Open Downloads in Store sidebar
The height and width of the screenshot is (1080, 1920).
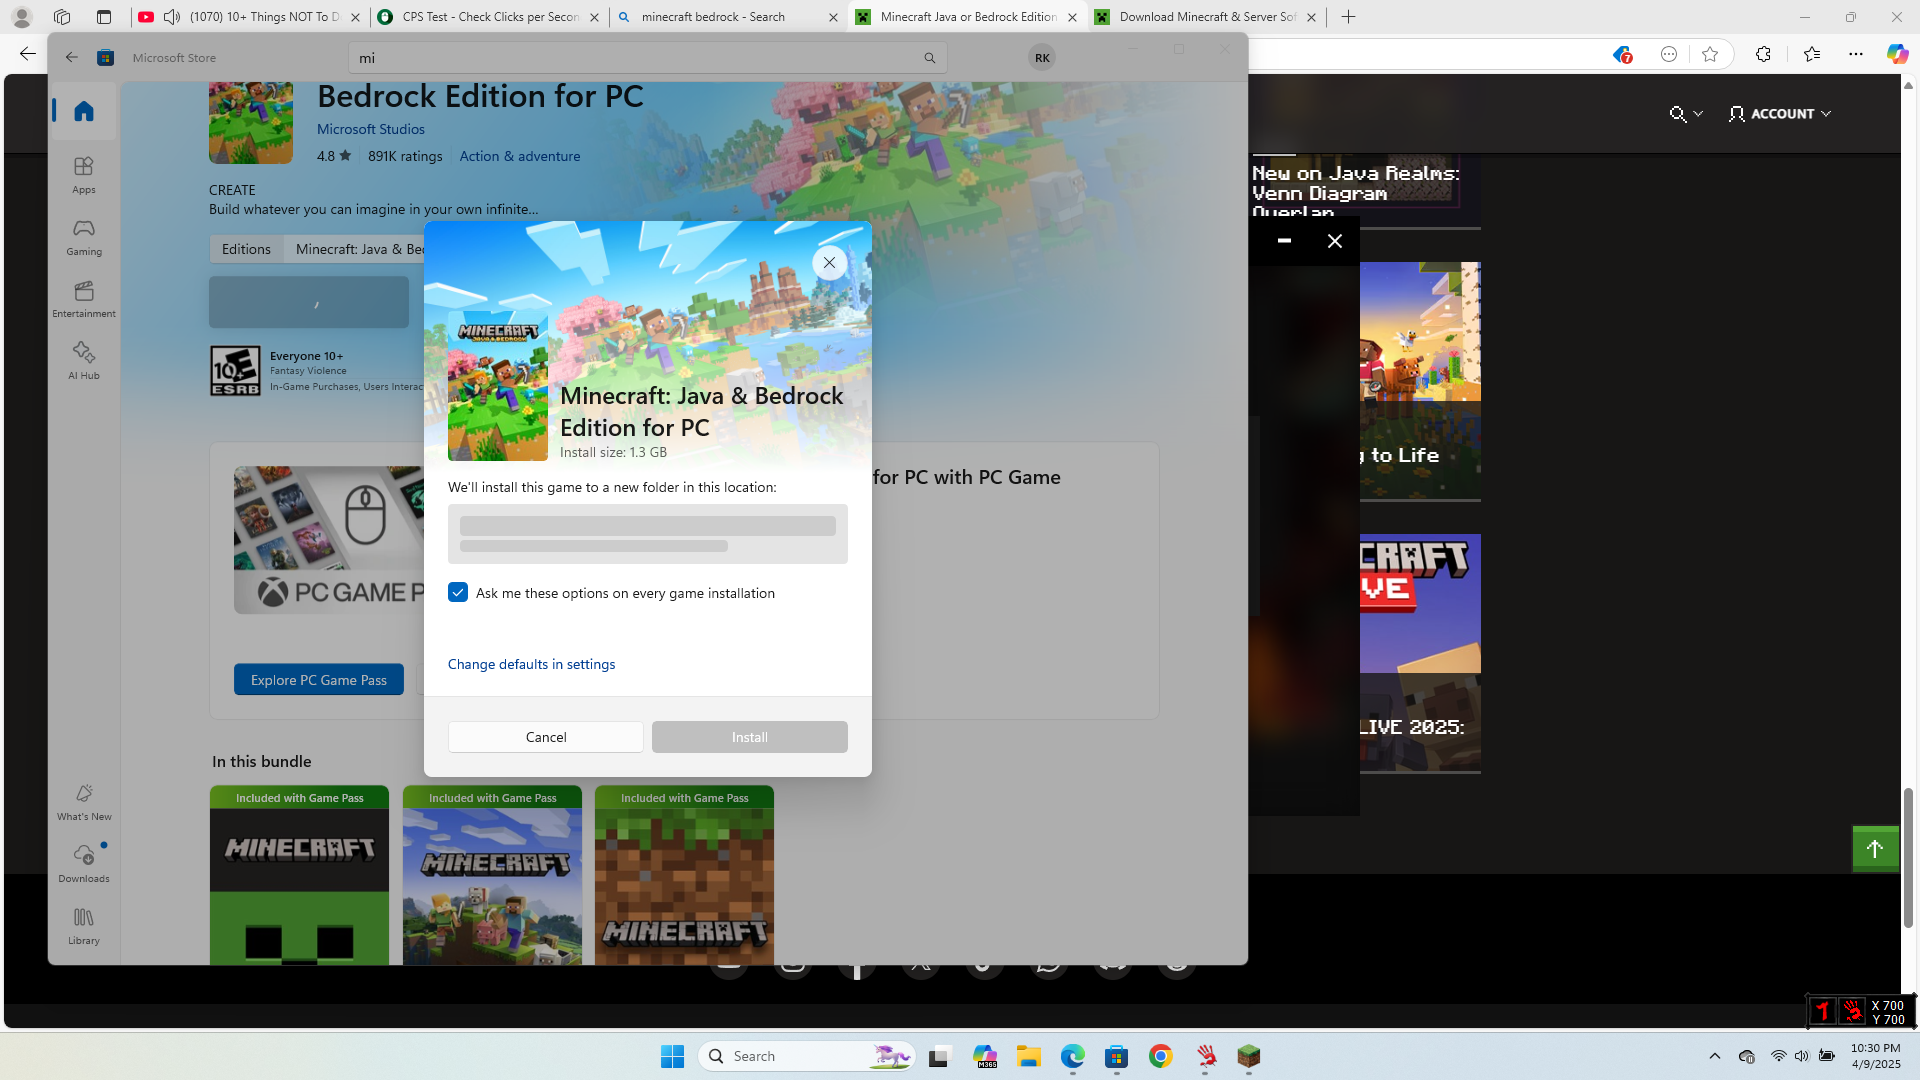84,863
